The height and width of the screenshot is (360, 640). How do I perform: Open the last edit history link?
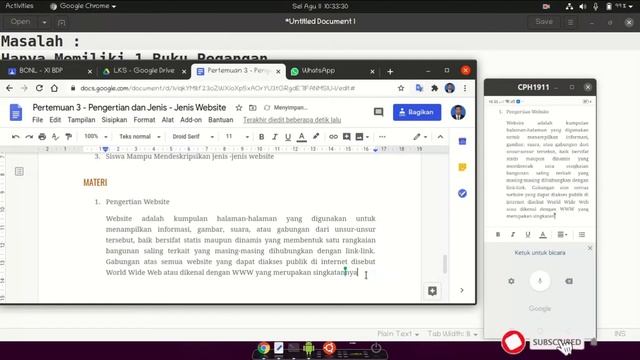click(x=292, y=120)
